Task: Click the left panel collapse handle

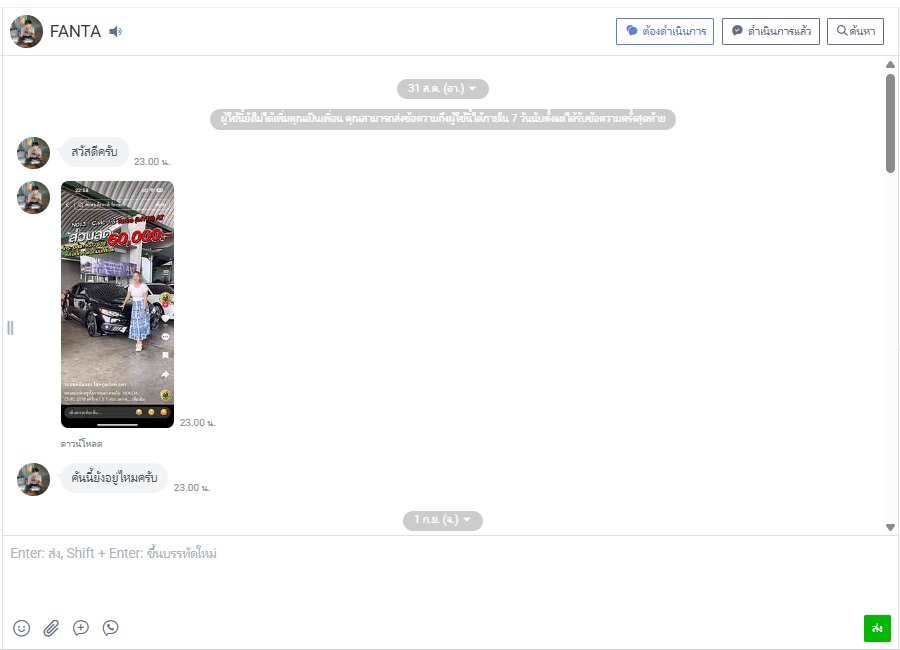Action: pyautogui.click(x=10, y=328)
